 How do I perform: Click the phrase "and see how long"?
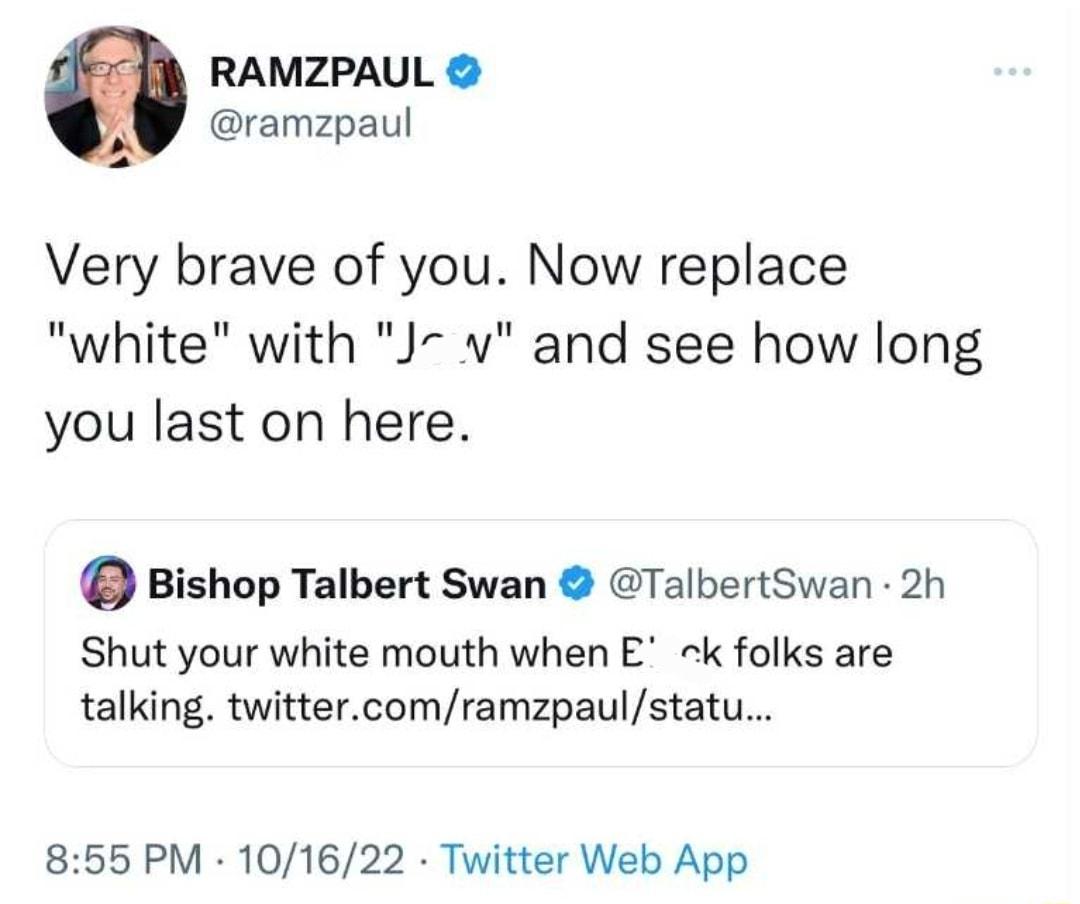758,343
